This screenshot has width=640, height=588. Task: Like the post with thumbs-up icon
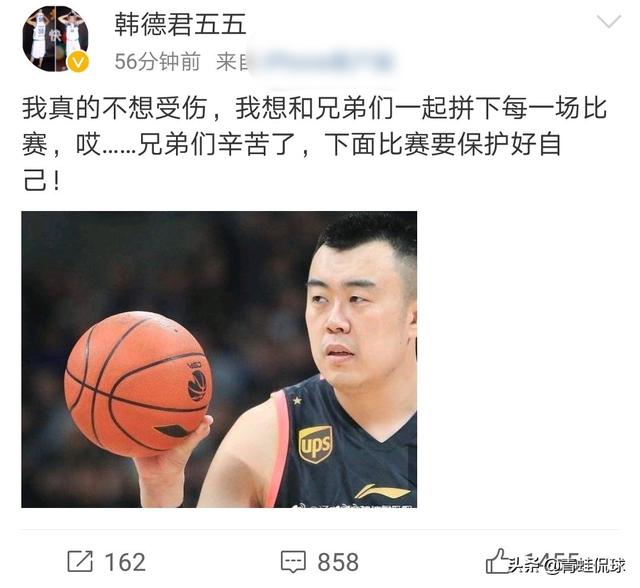[497, 561]
